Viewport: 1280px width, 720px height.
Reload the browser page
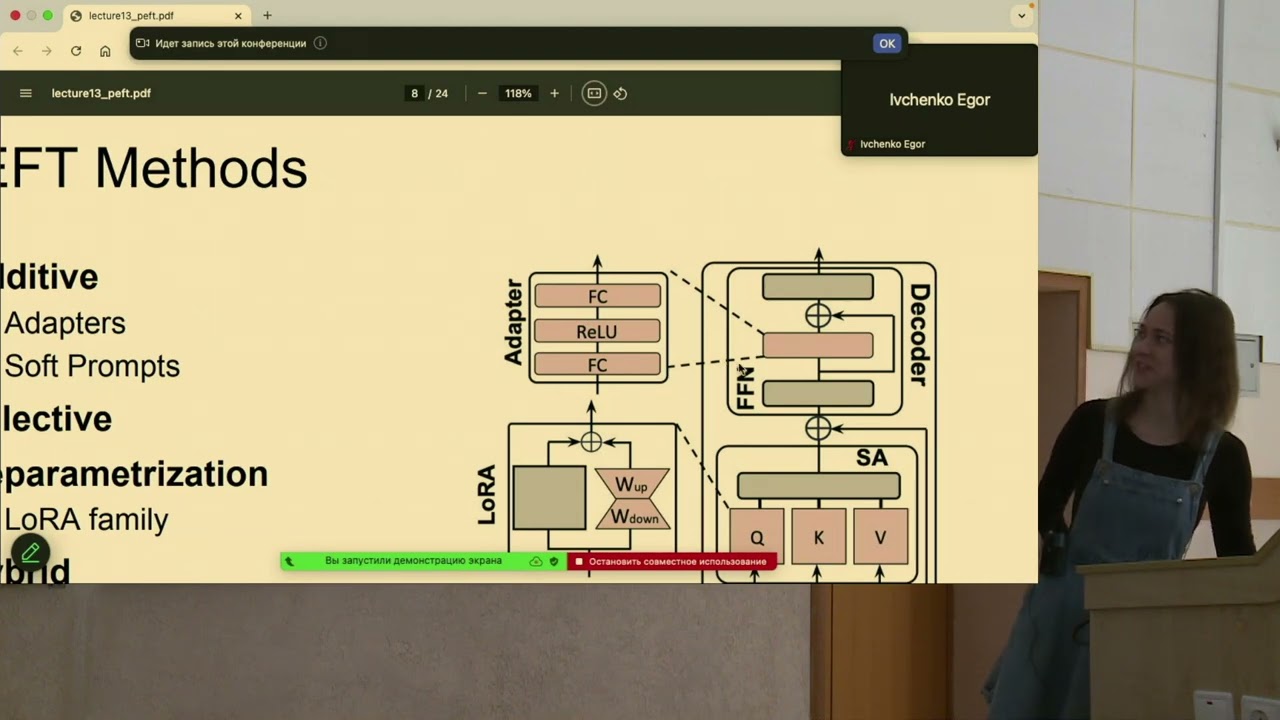[x=75, y=50]
